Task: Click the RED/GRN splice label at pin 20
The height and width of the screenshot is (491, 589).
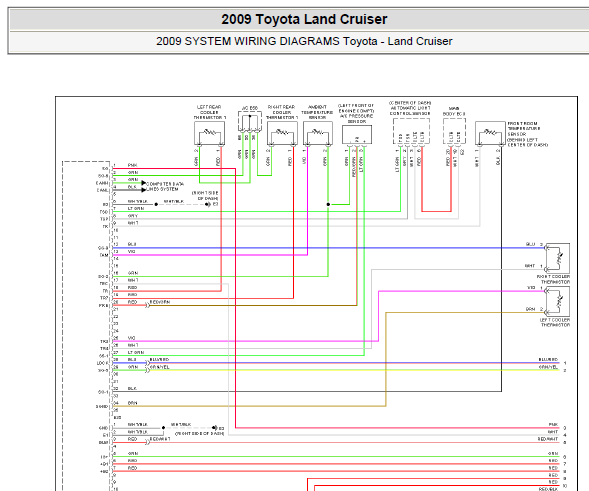Action: click(x=160, y=302)
